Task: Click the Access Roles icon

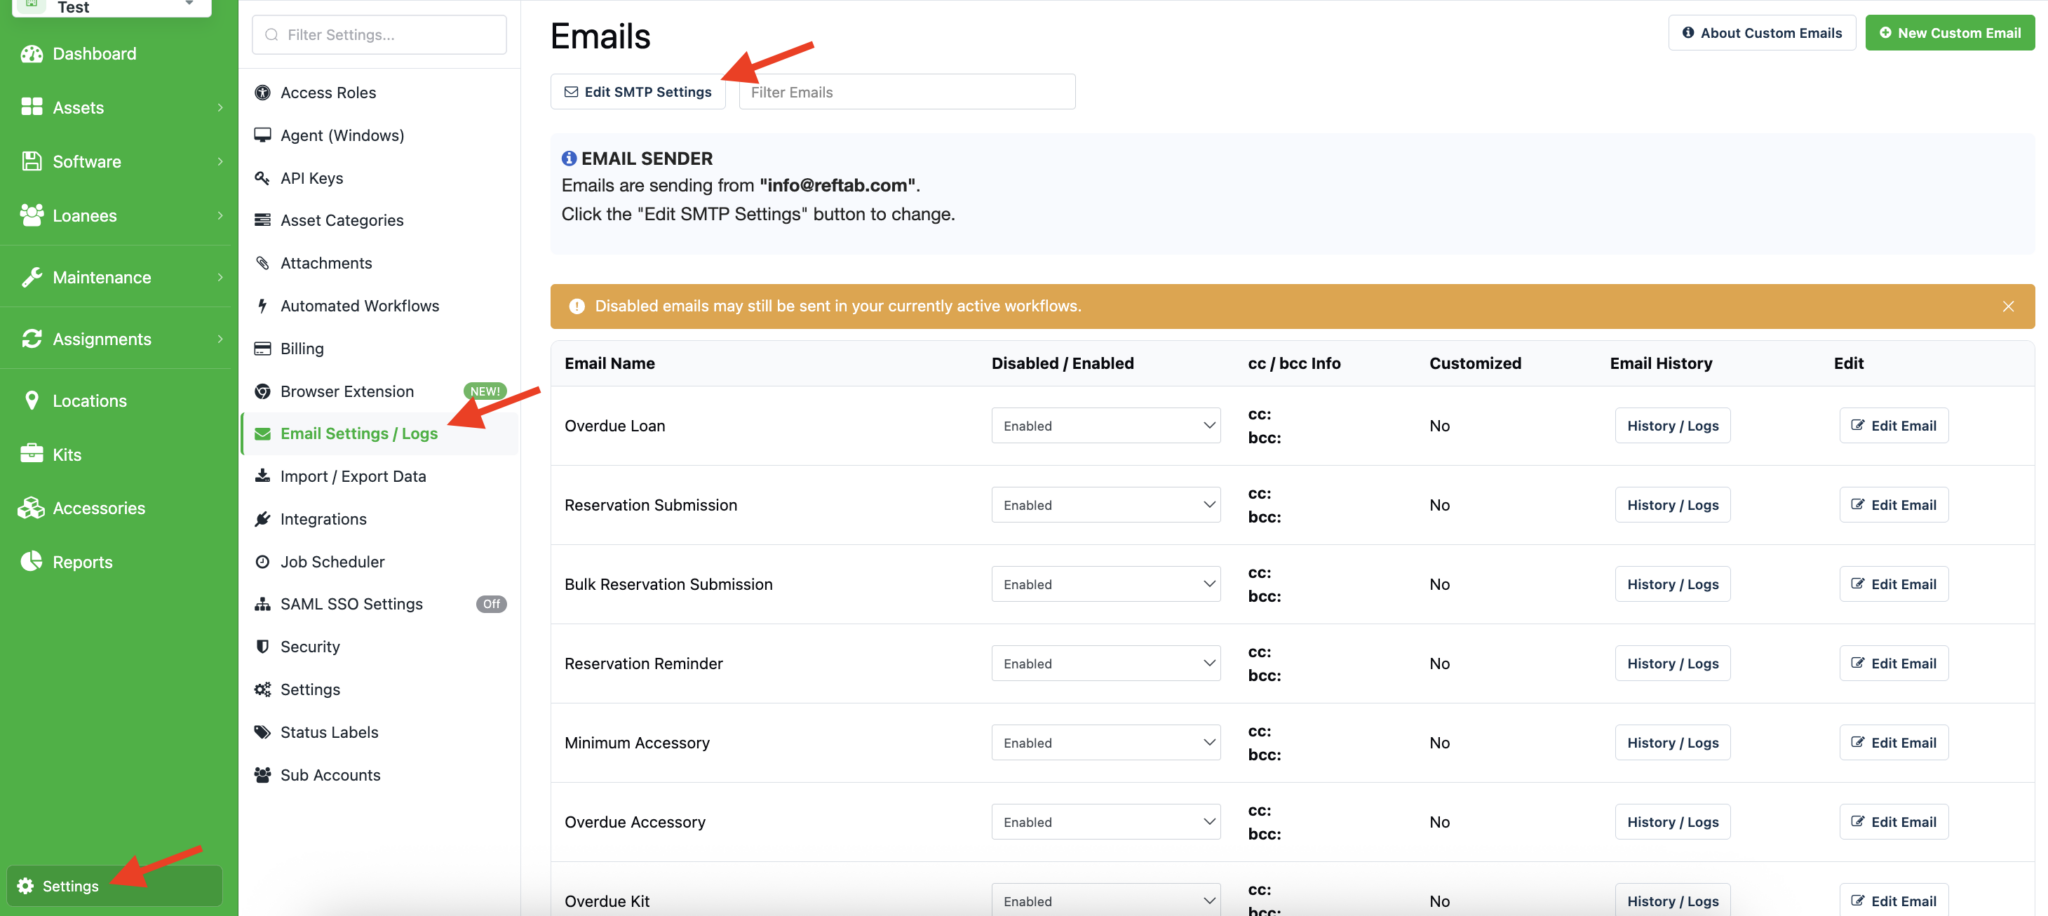Action: coord(263,93)
